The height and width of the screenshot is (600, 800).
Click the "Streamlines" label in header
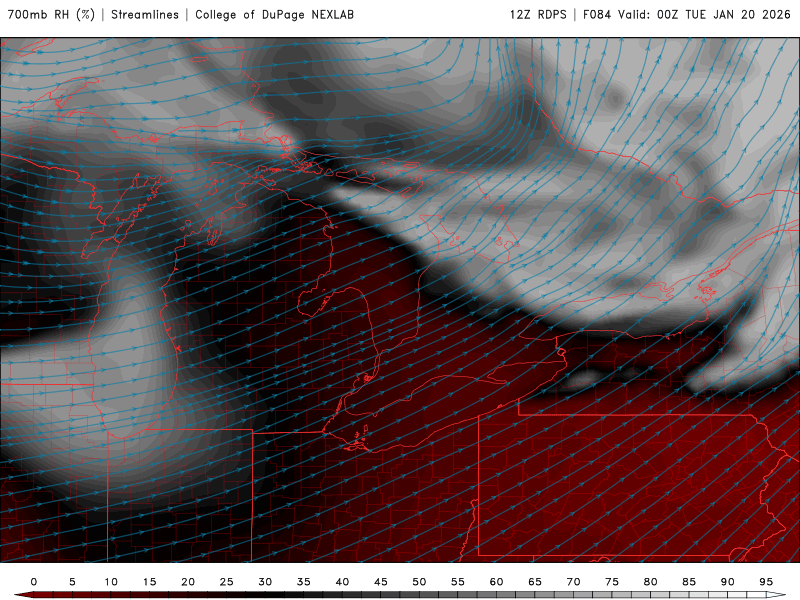pyautogui.click(x=145, y=15)
